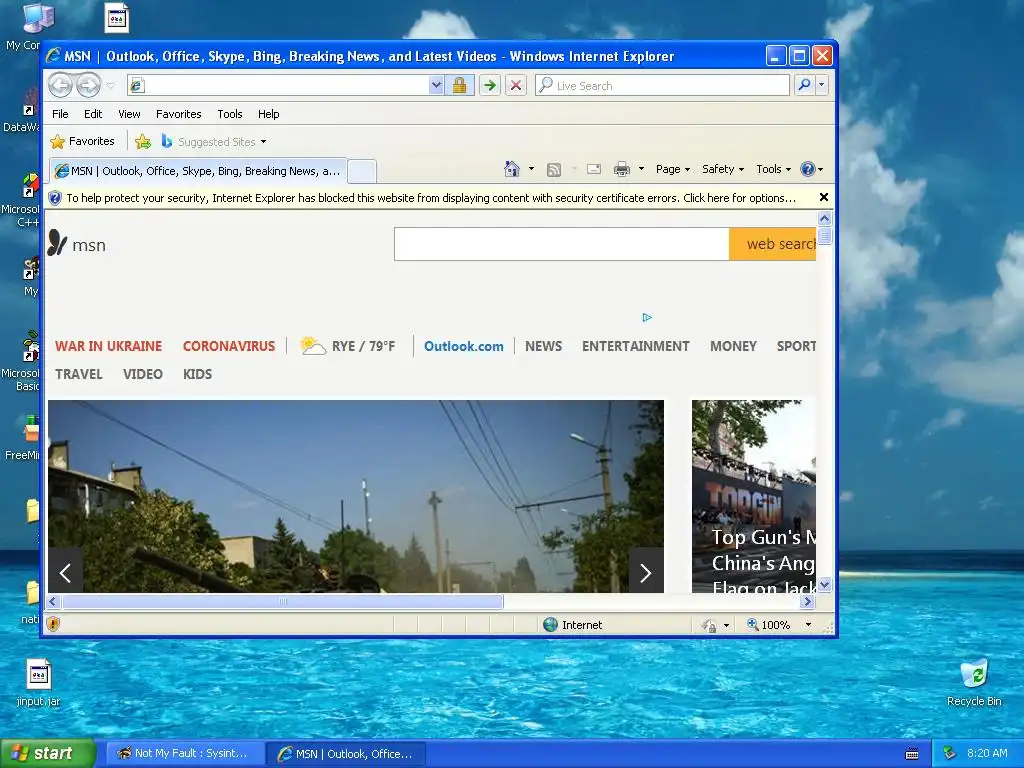
Task: Open the Favorites menu
Action: coord(178,114)
